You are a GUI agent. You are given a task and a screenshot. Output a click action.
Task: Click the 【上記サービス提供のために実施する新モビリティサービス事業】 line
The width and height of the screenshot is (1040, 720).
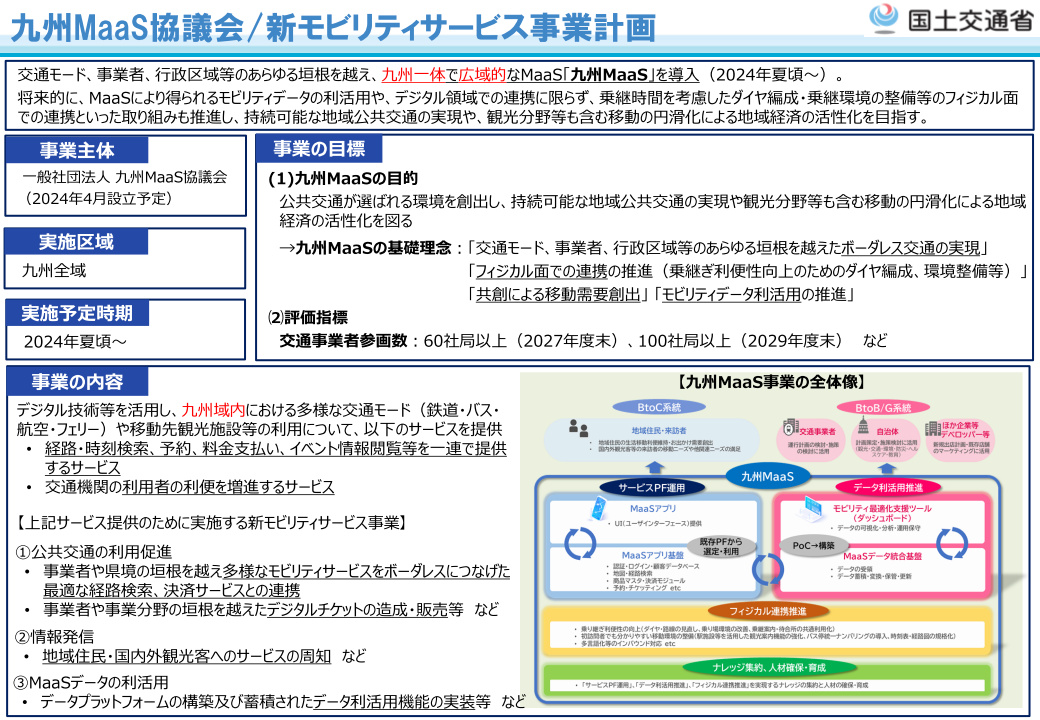(x=212, y=522)
